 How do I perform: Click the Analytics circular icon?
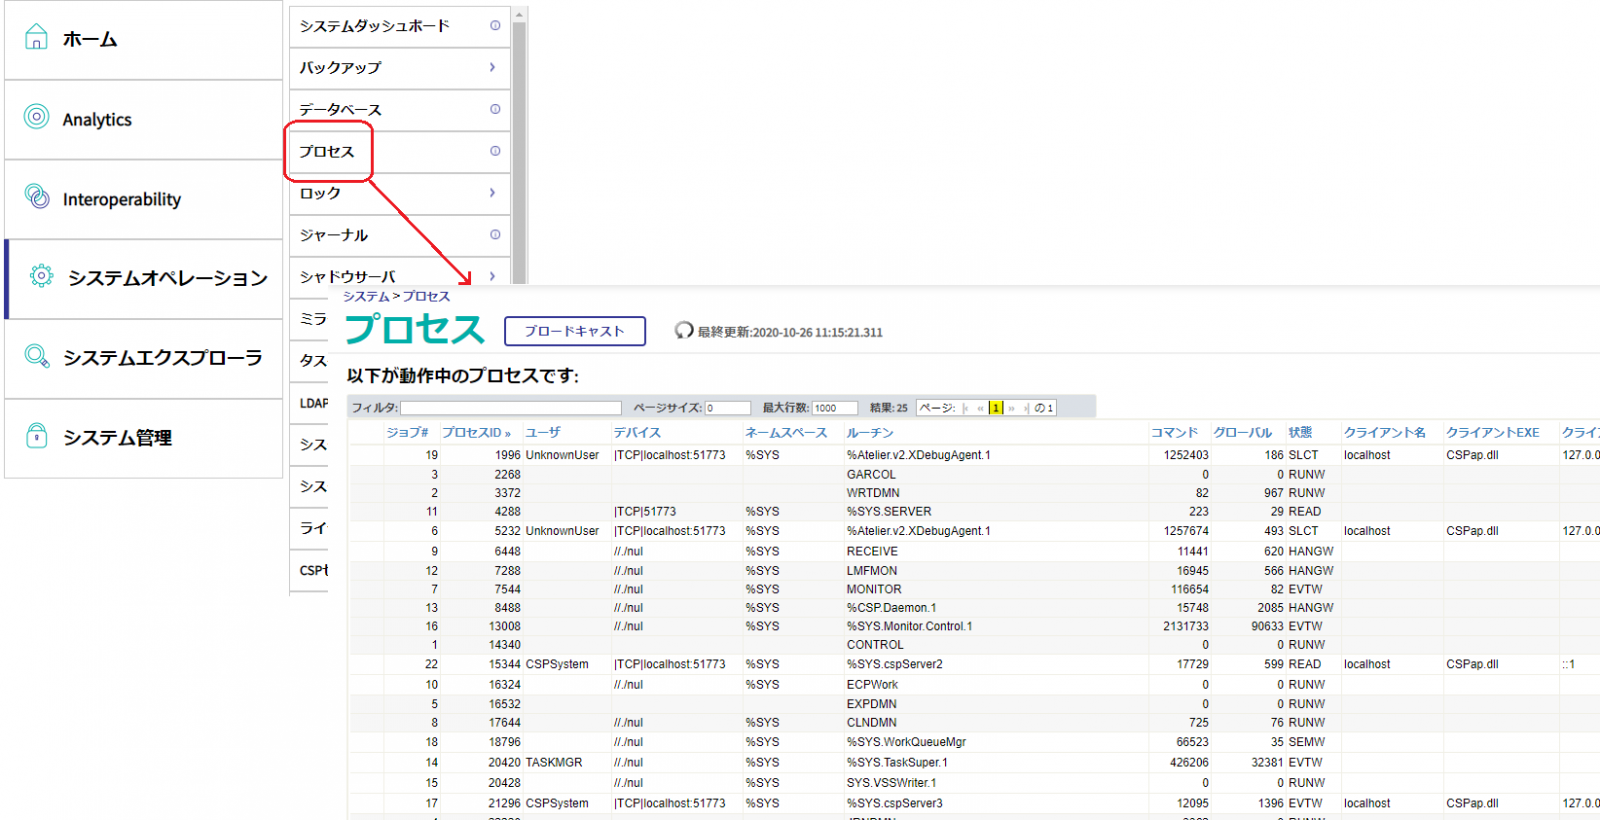[x=36, y=117]
